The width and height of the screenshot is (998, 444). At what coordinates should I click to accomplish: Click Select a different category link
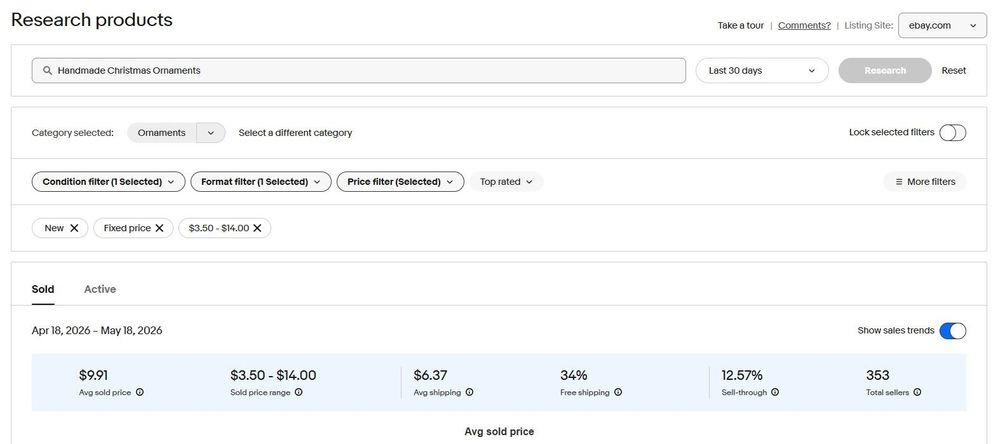tap(295, 133)
